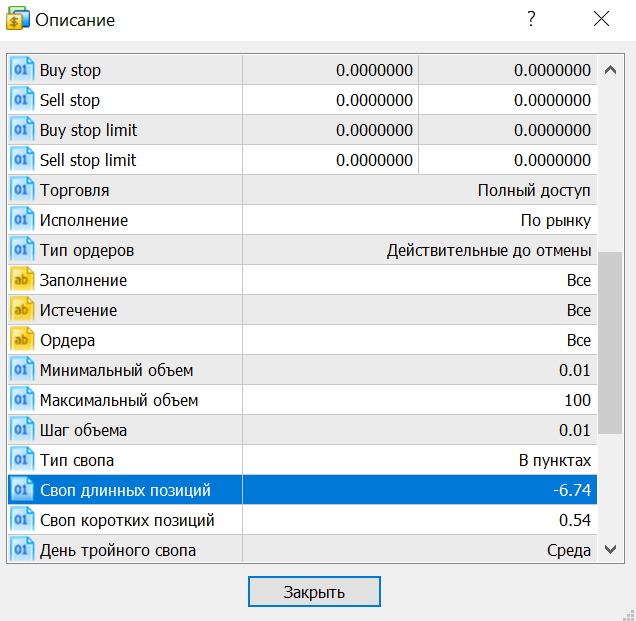Click the Максимальный объем value 100
This screenshot has width=636, height=621.
coord(576,400)
